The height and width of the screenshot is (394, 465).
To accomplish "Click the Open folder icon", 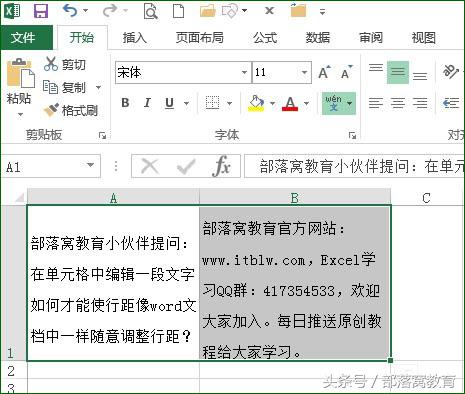I will pyautogui.click(x=208, y=11).
